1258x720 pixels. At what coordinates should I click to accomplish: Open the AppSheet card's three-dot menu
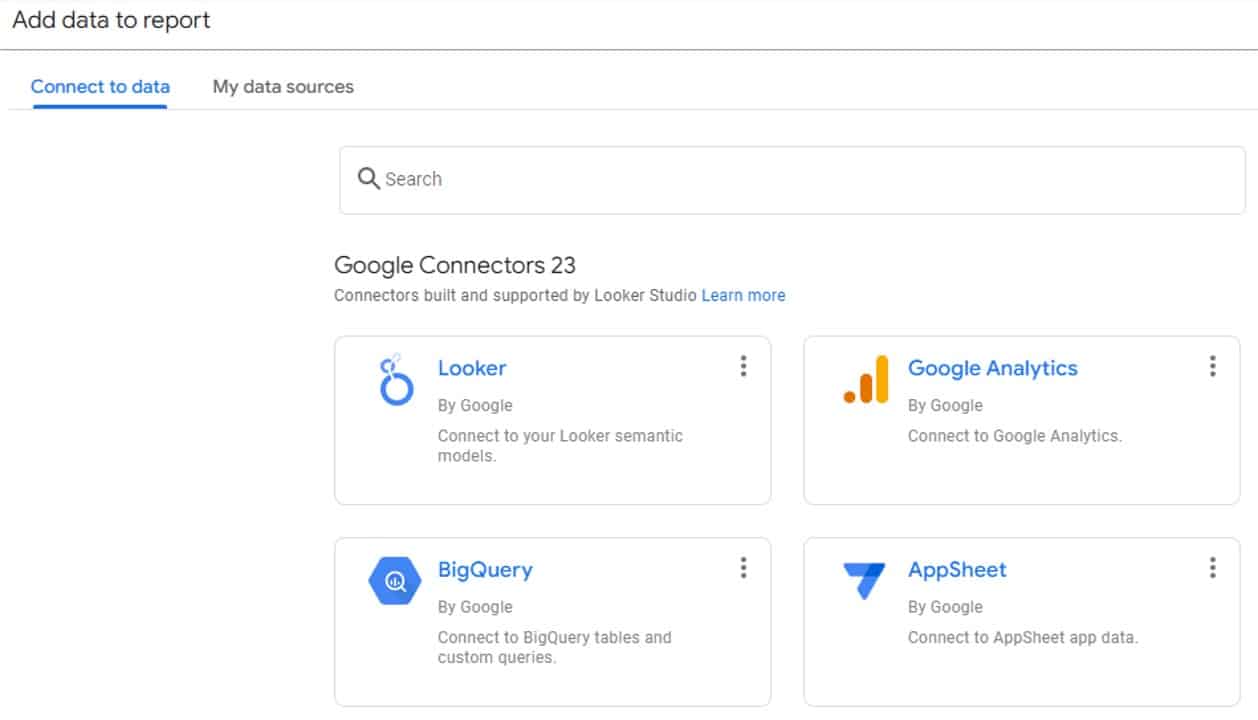[1212, 568]
